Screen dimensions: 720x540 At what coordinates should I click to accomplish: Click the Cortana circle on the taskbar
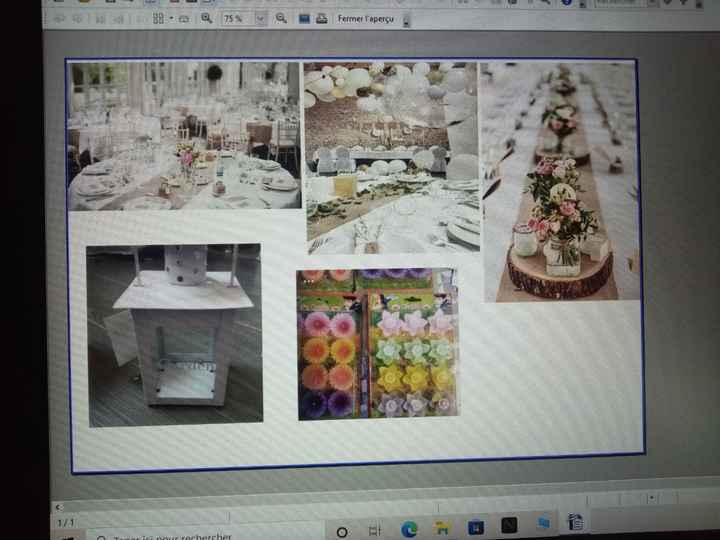[341, 532]
